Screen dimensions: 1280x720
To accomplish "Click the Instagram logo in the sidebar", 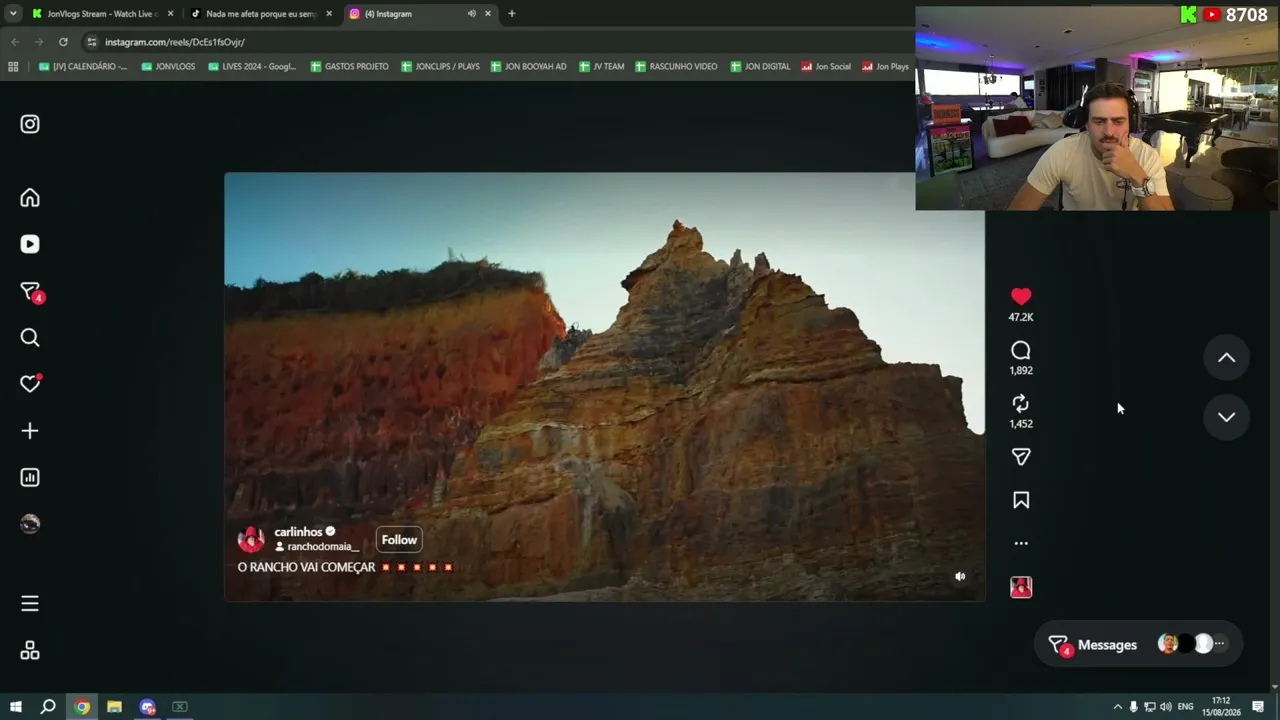I will pyautogui.click(x=30, y=124).
